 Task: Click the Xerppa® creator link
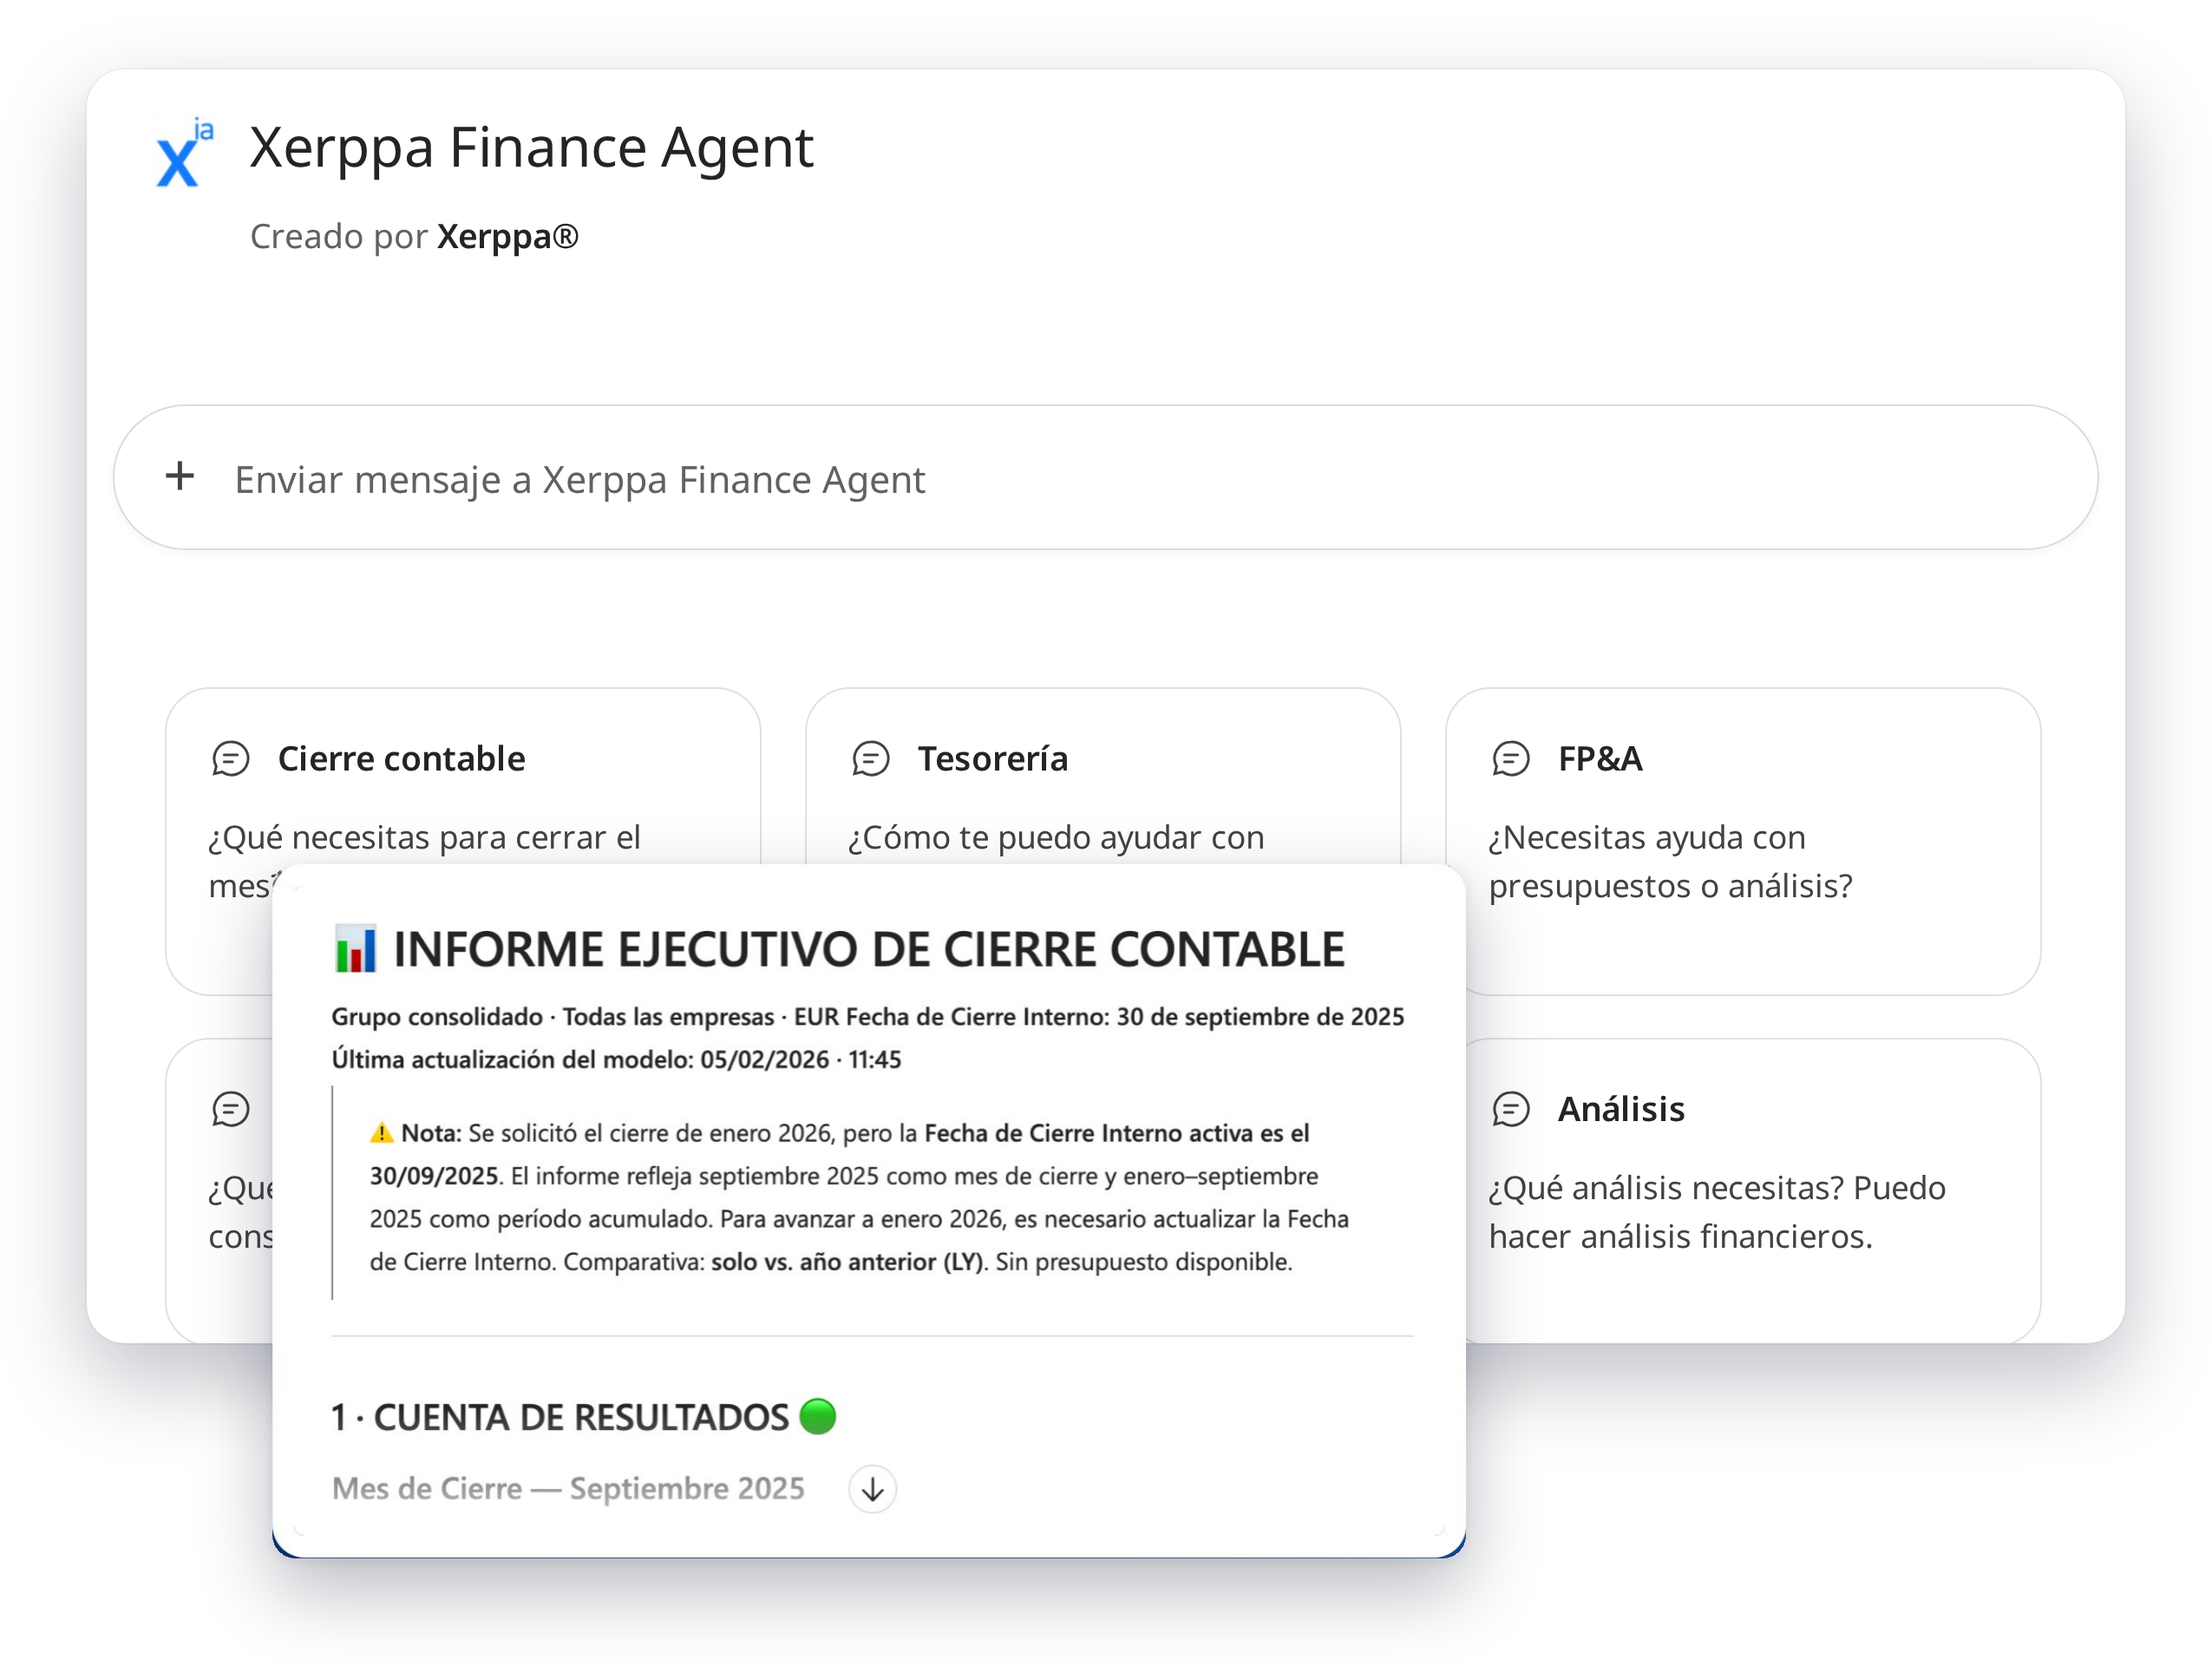(508, 237)
